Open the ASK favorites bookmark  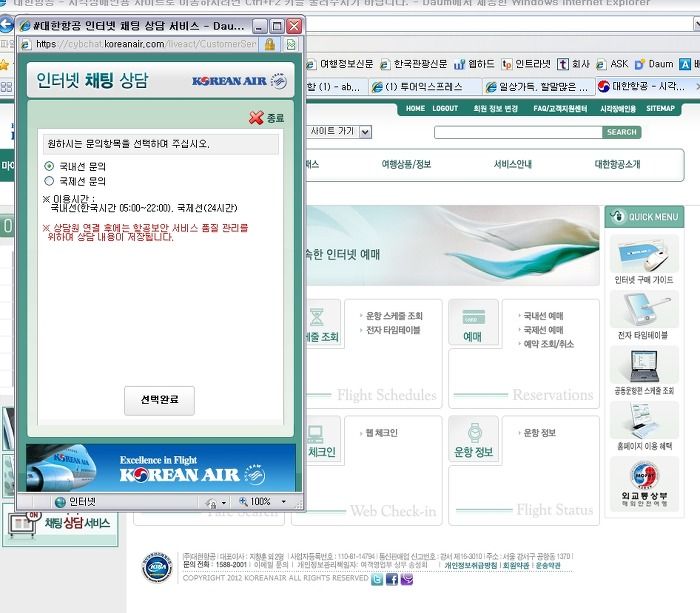click(612, 64)
